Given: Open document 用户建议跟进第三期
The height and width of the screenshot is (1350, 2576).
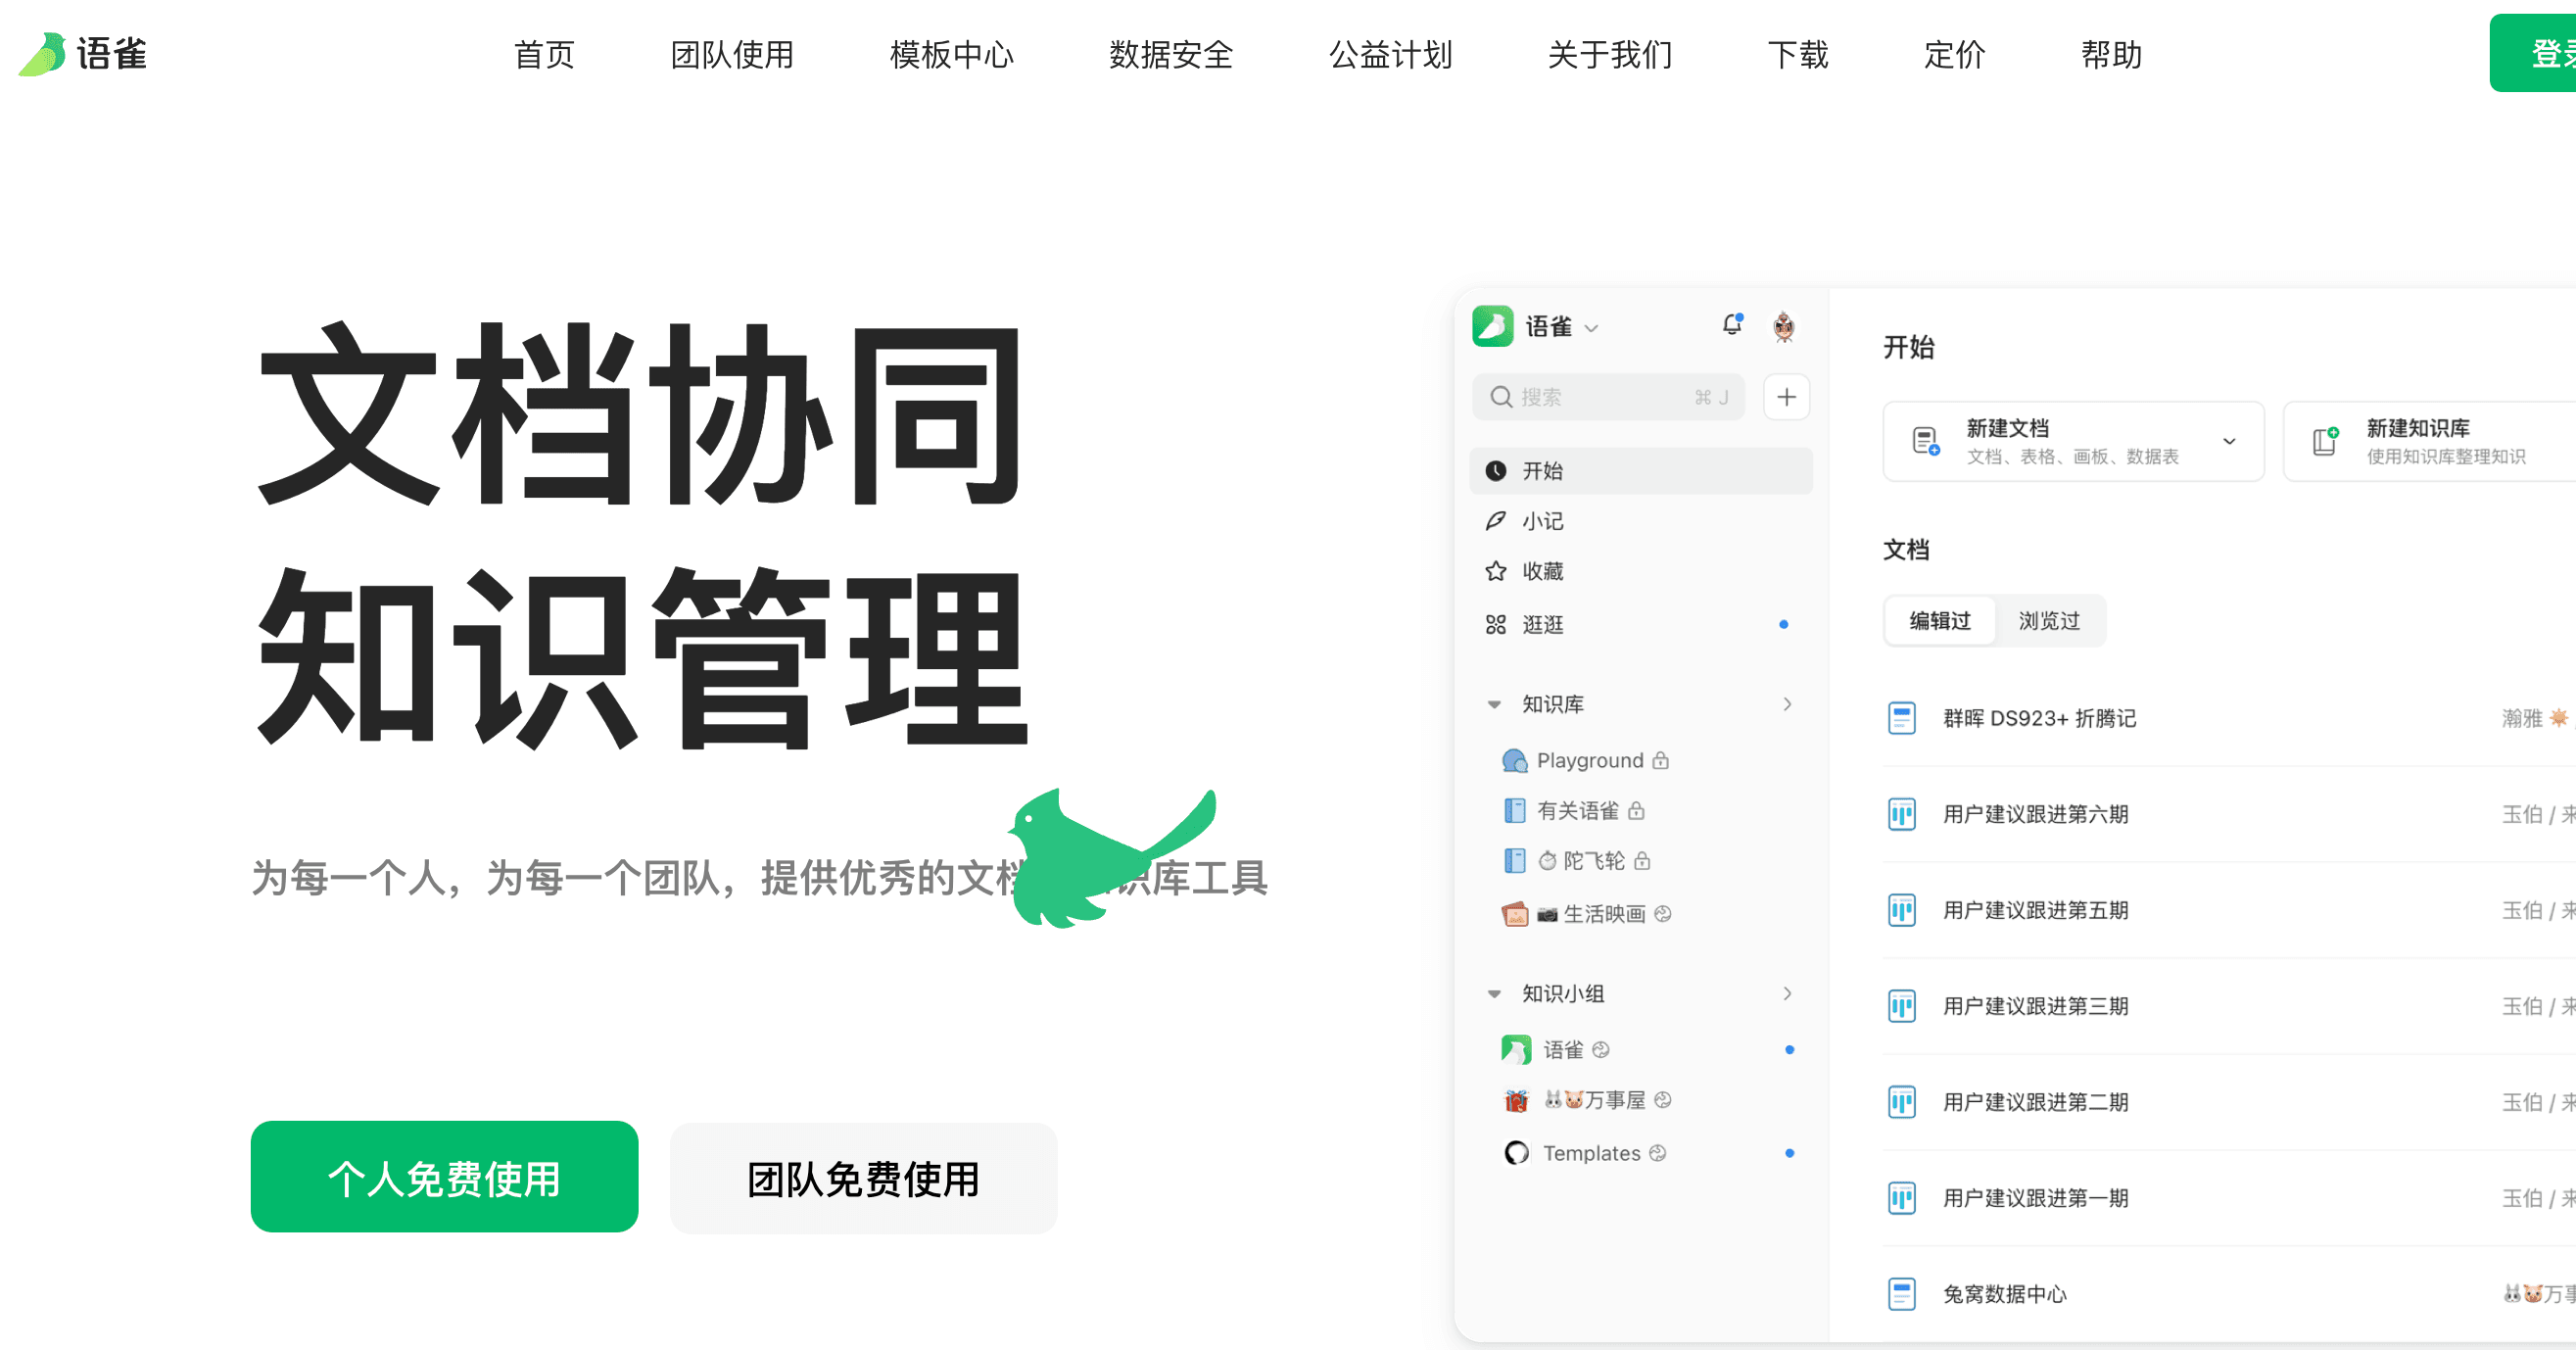Looking at the screenshot, I should [2035, 1006].
